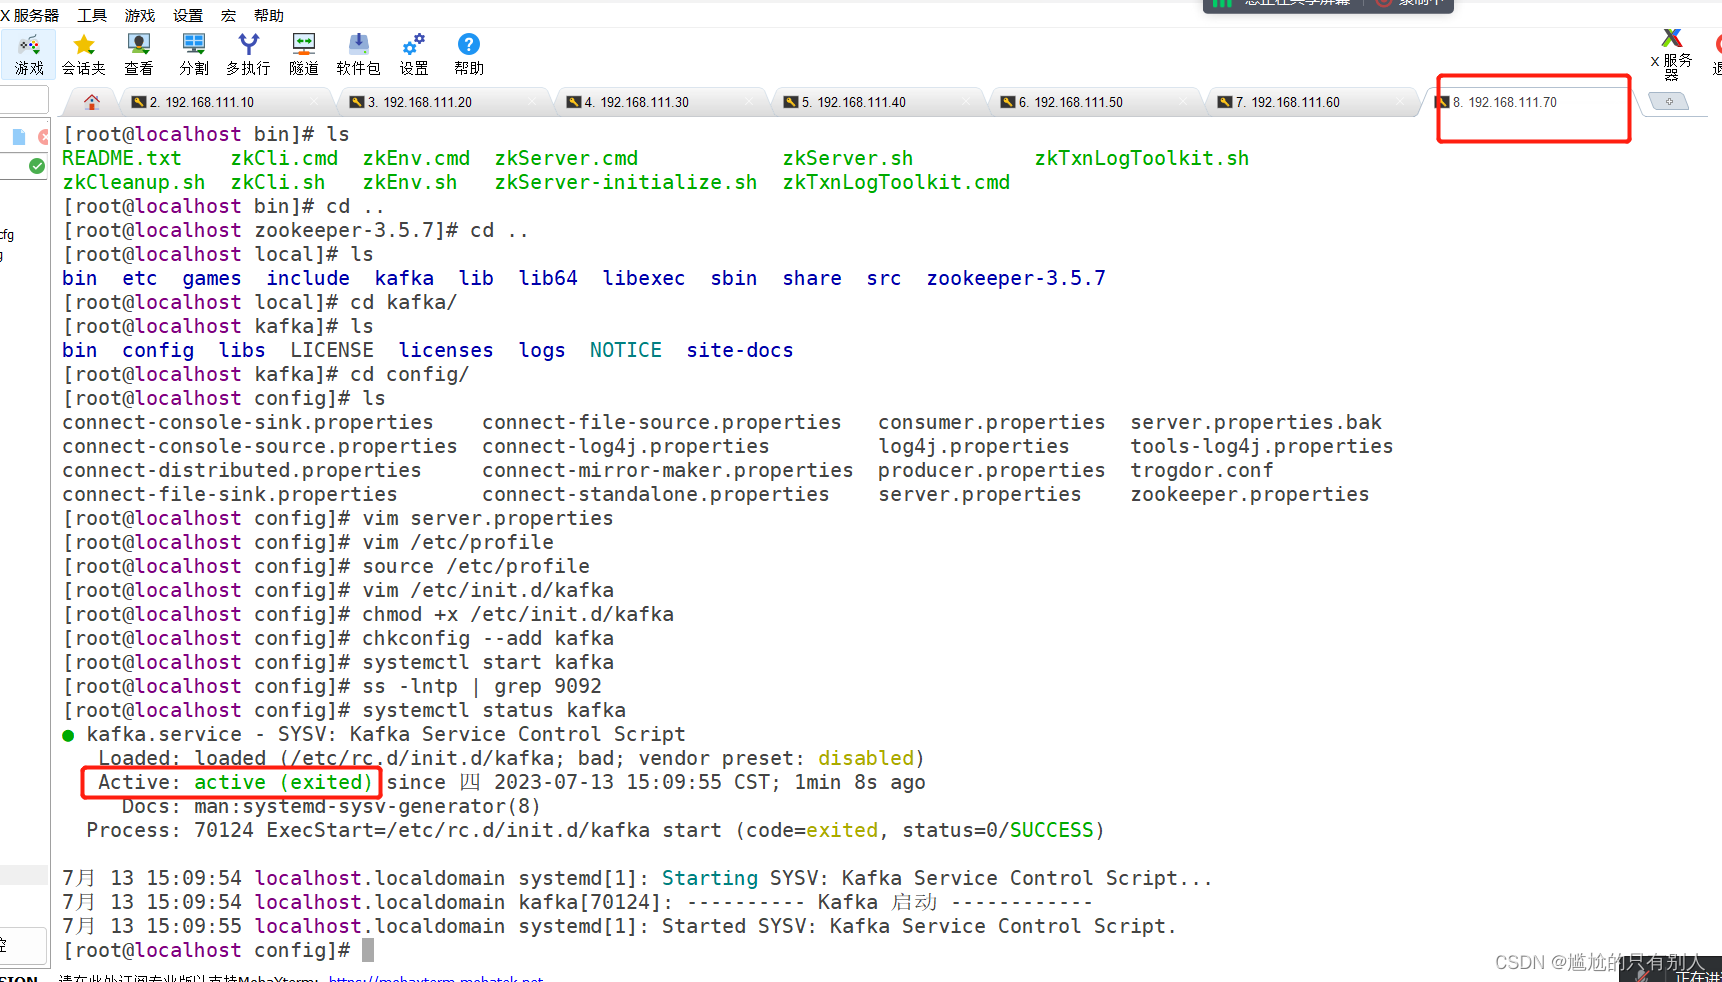Click the 分割 (Split) toolbar icon
Screen dimensions: 1722x982
(x=194, y=54)
